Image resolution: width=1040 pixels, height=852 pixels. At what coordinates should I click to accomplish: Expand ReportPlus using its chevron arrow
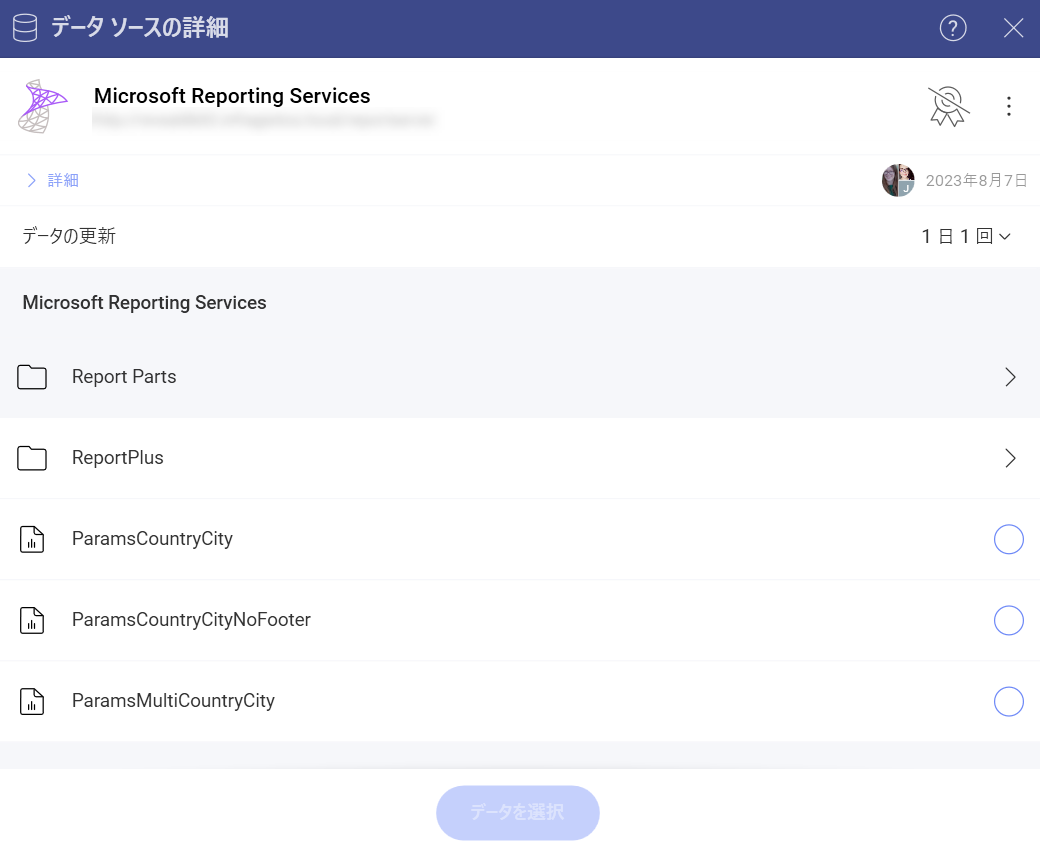[x=1009, y=458]
